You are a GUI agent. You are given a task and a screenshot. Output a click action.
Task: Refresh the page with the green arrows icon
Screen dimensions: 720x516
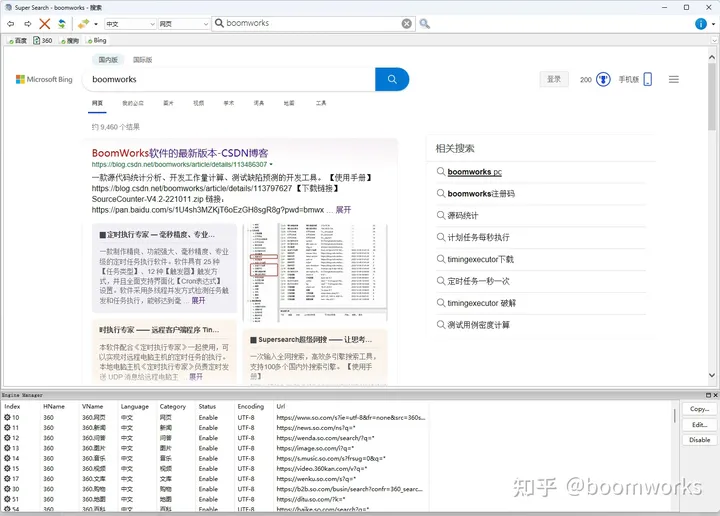pyautogui.click(x=62, y=24)
